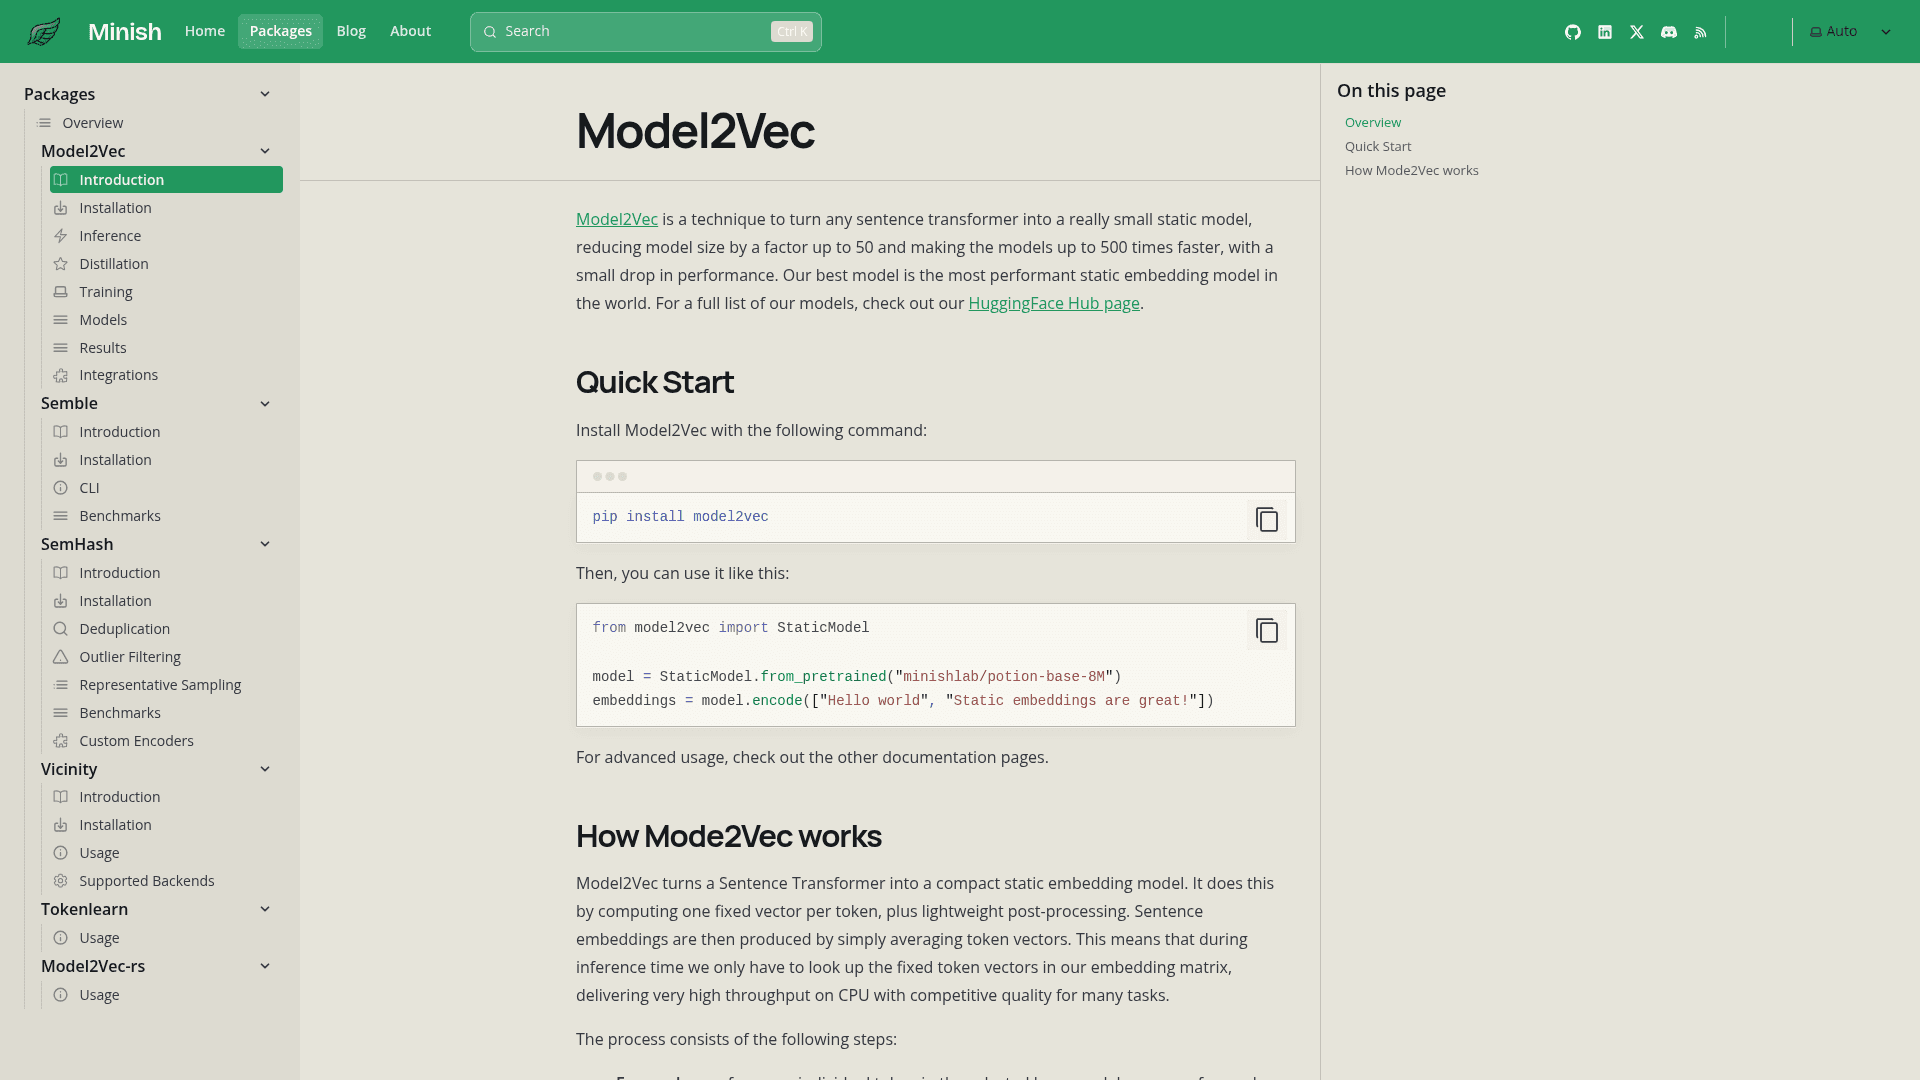Click the Minish feather logo
The width and height of the screenshot is (1920, 1080).
[x=44, y=32]
